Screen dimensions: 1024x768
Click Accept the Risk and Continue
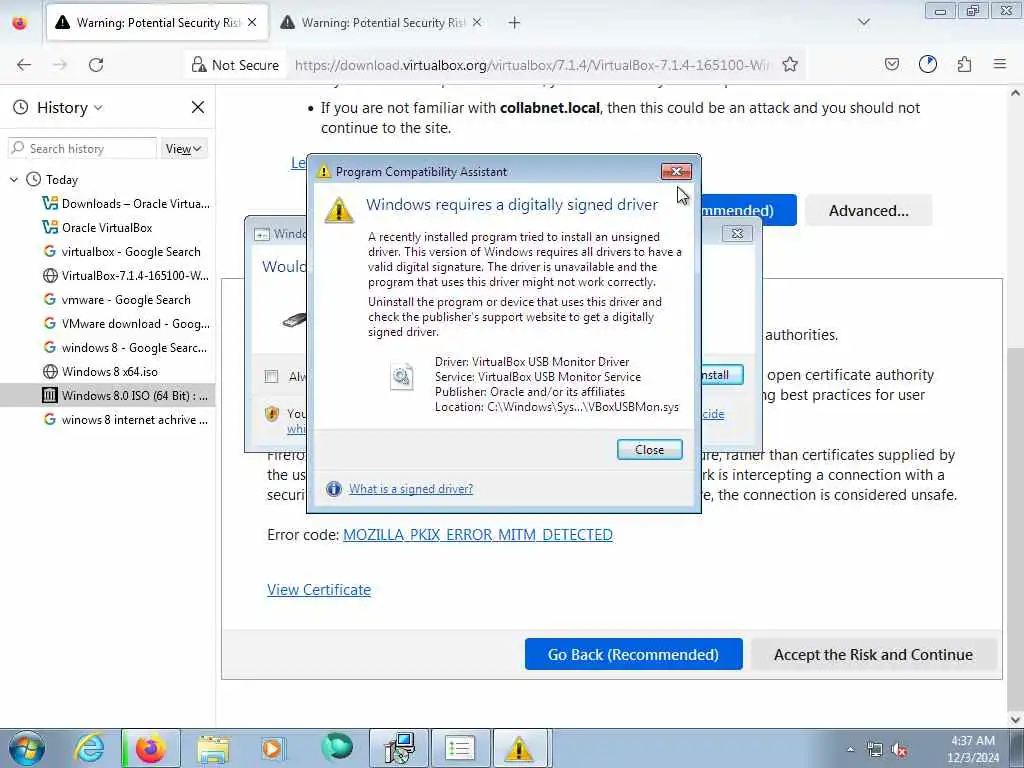click(x=873, y=654)
